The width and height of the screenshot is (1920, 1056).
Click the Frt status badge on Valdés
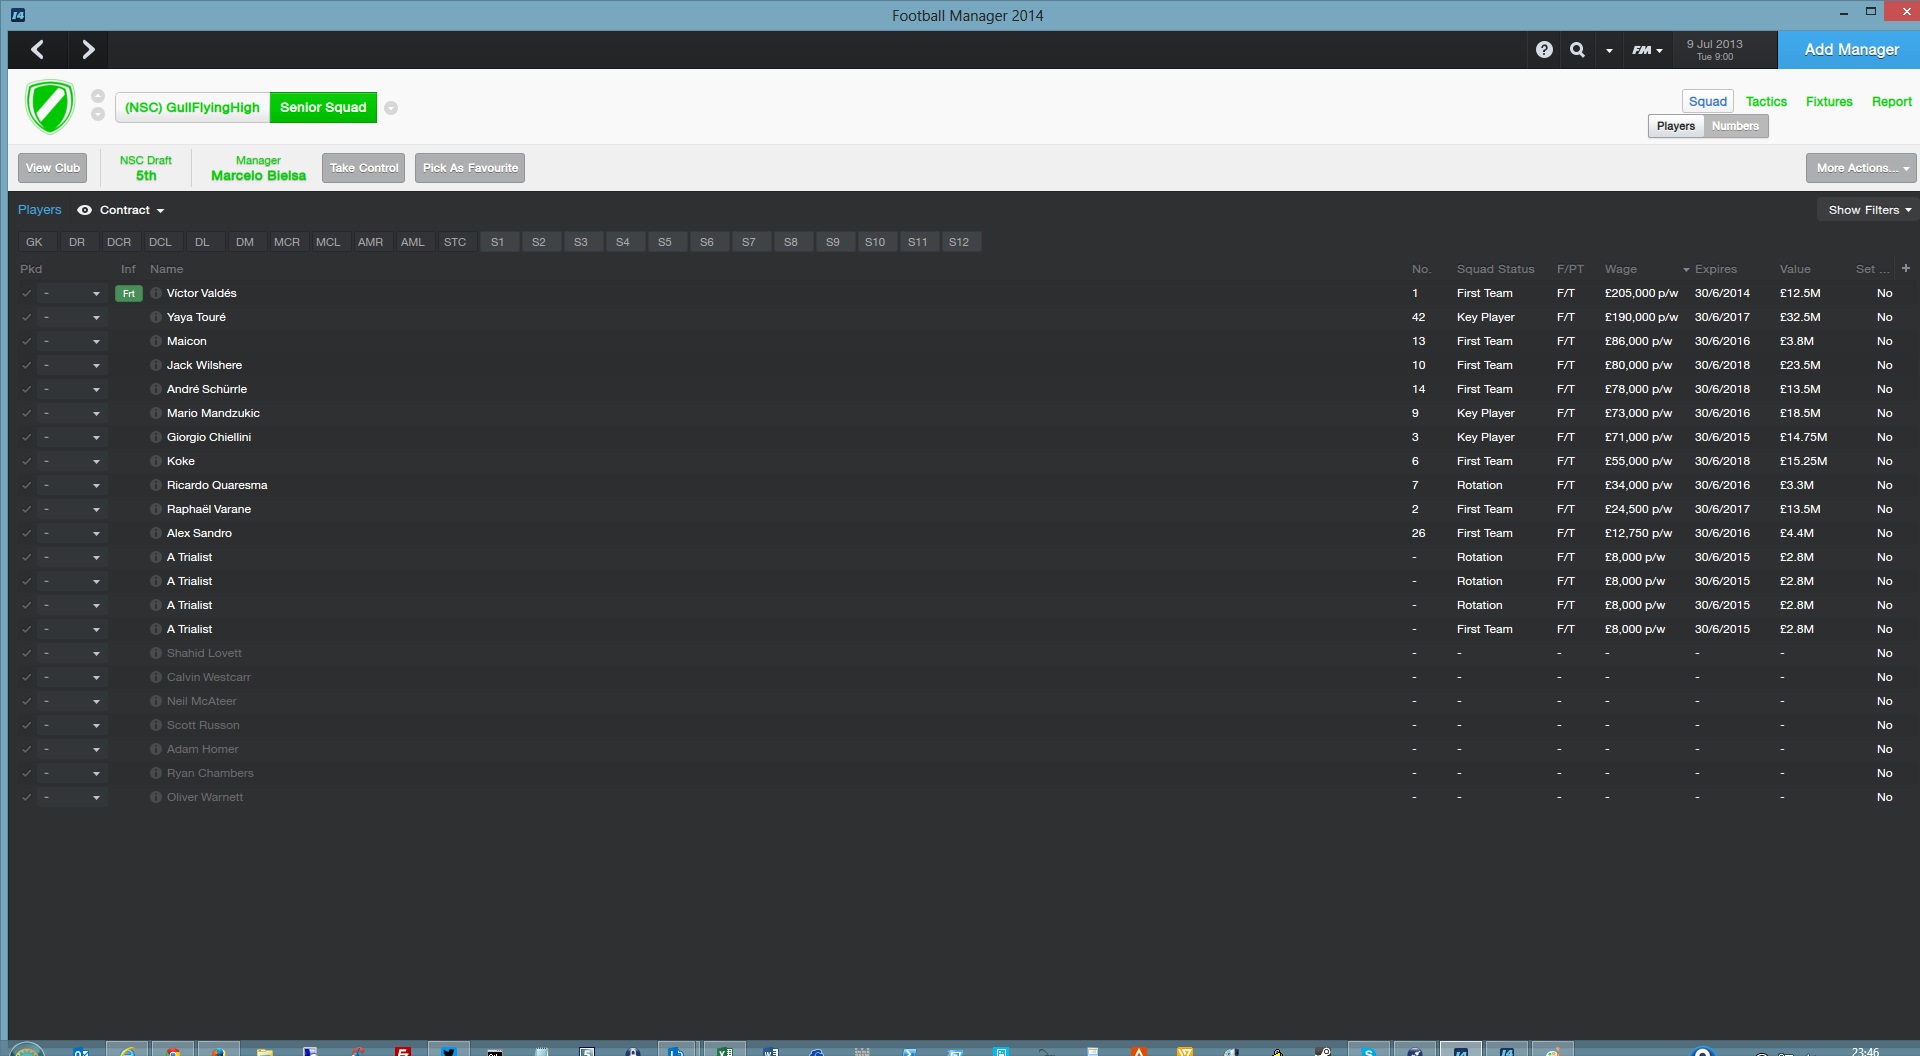tap(129, 293)
